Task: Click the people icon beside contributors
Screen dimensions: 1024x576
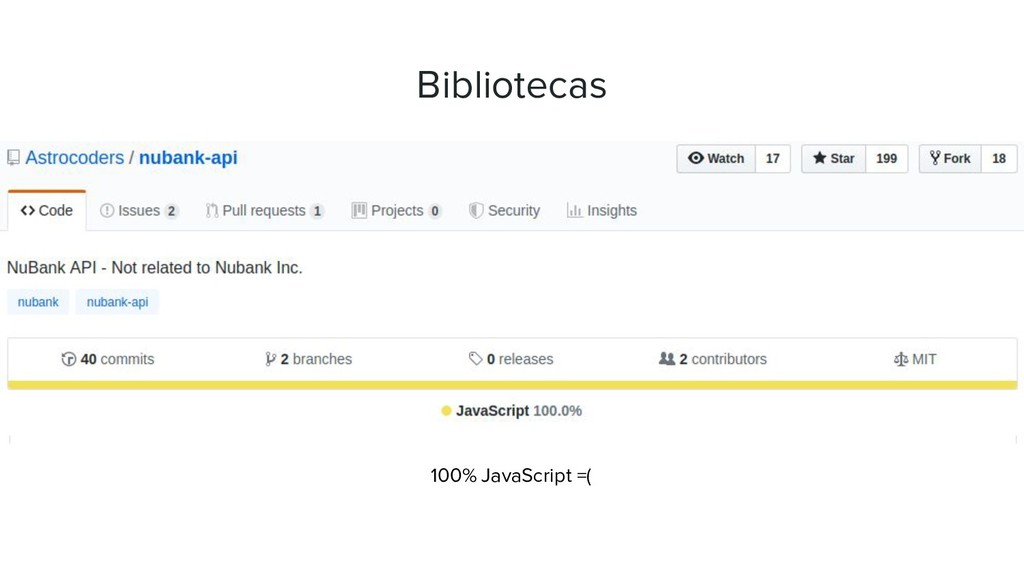Action: coord(666,359)
